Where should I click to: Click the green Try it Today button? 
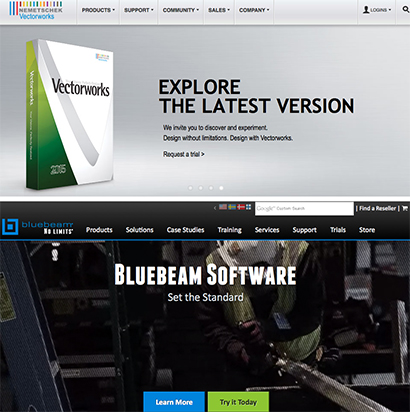238,402
